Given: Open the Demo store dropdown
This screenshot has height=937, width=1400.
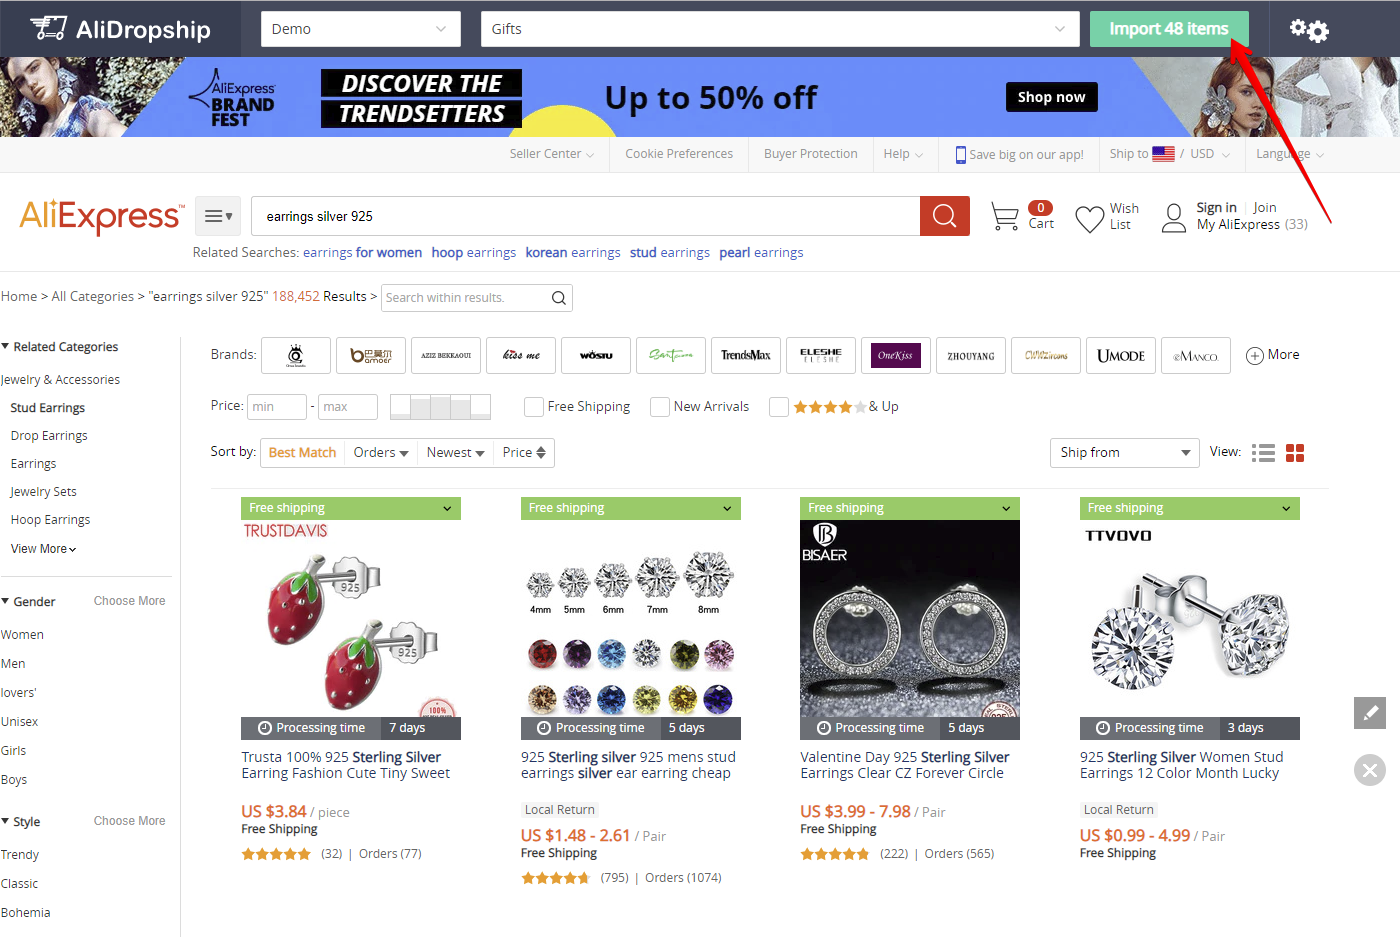Looking at the screenshot, I should (x=361, y=29).
